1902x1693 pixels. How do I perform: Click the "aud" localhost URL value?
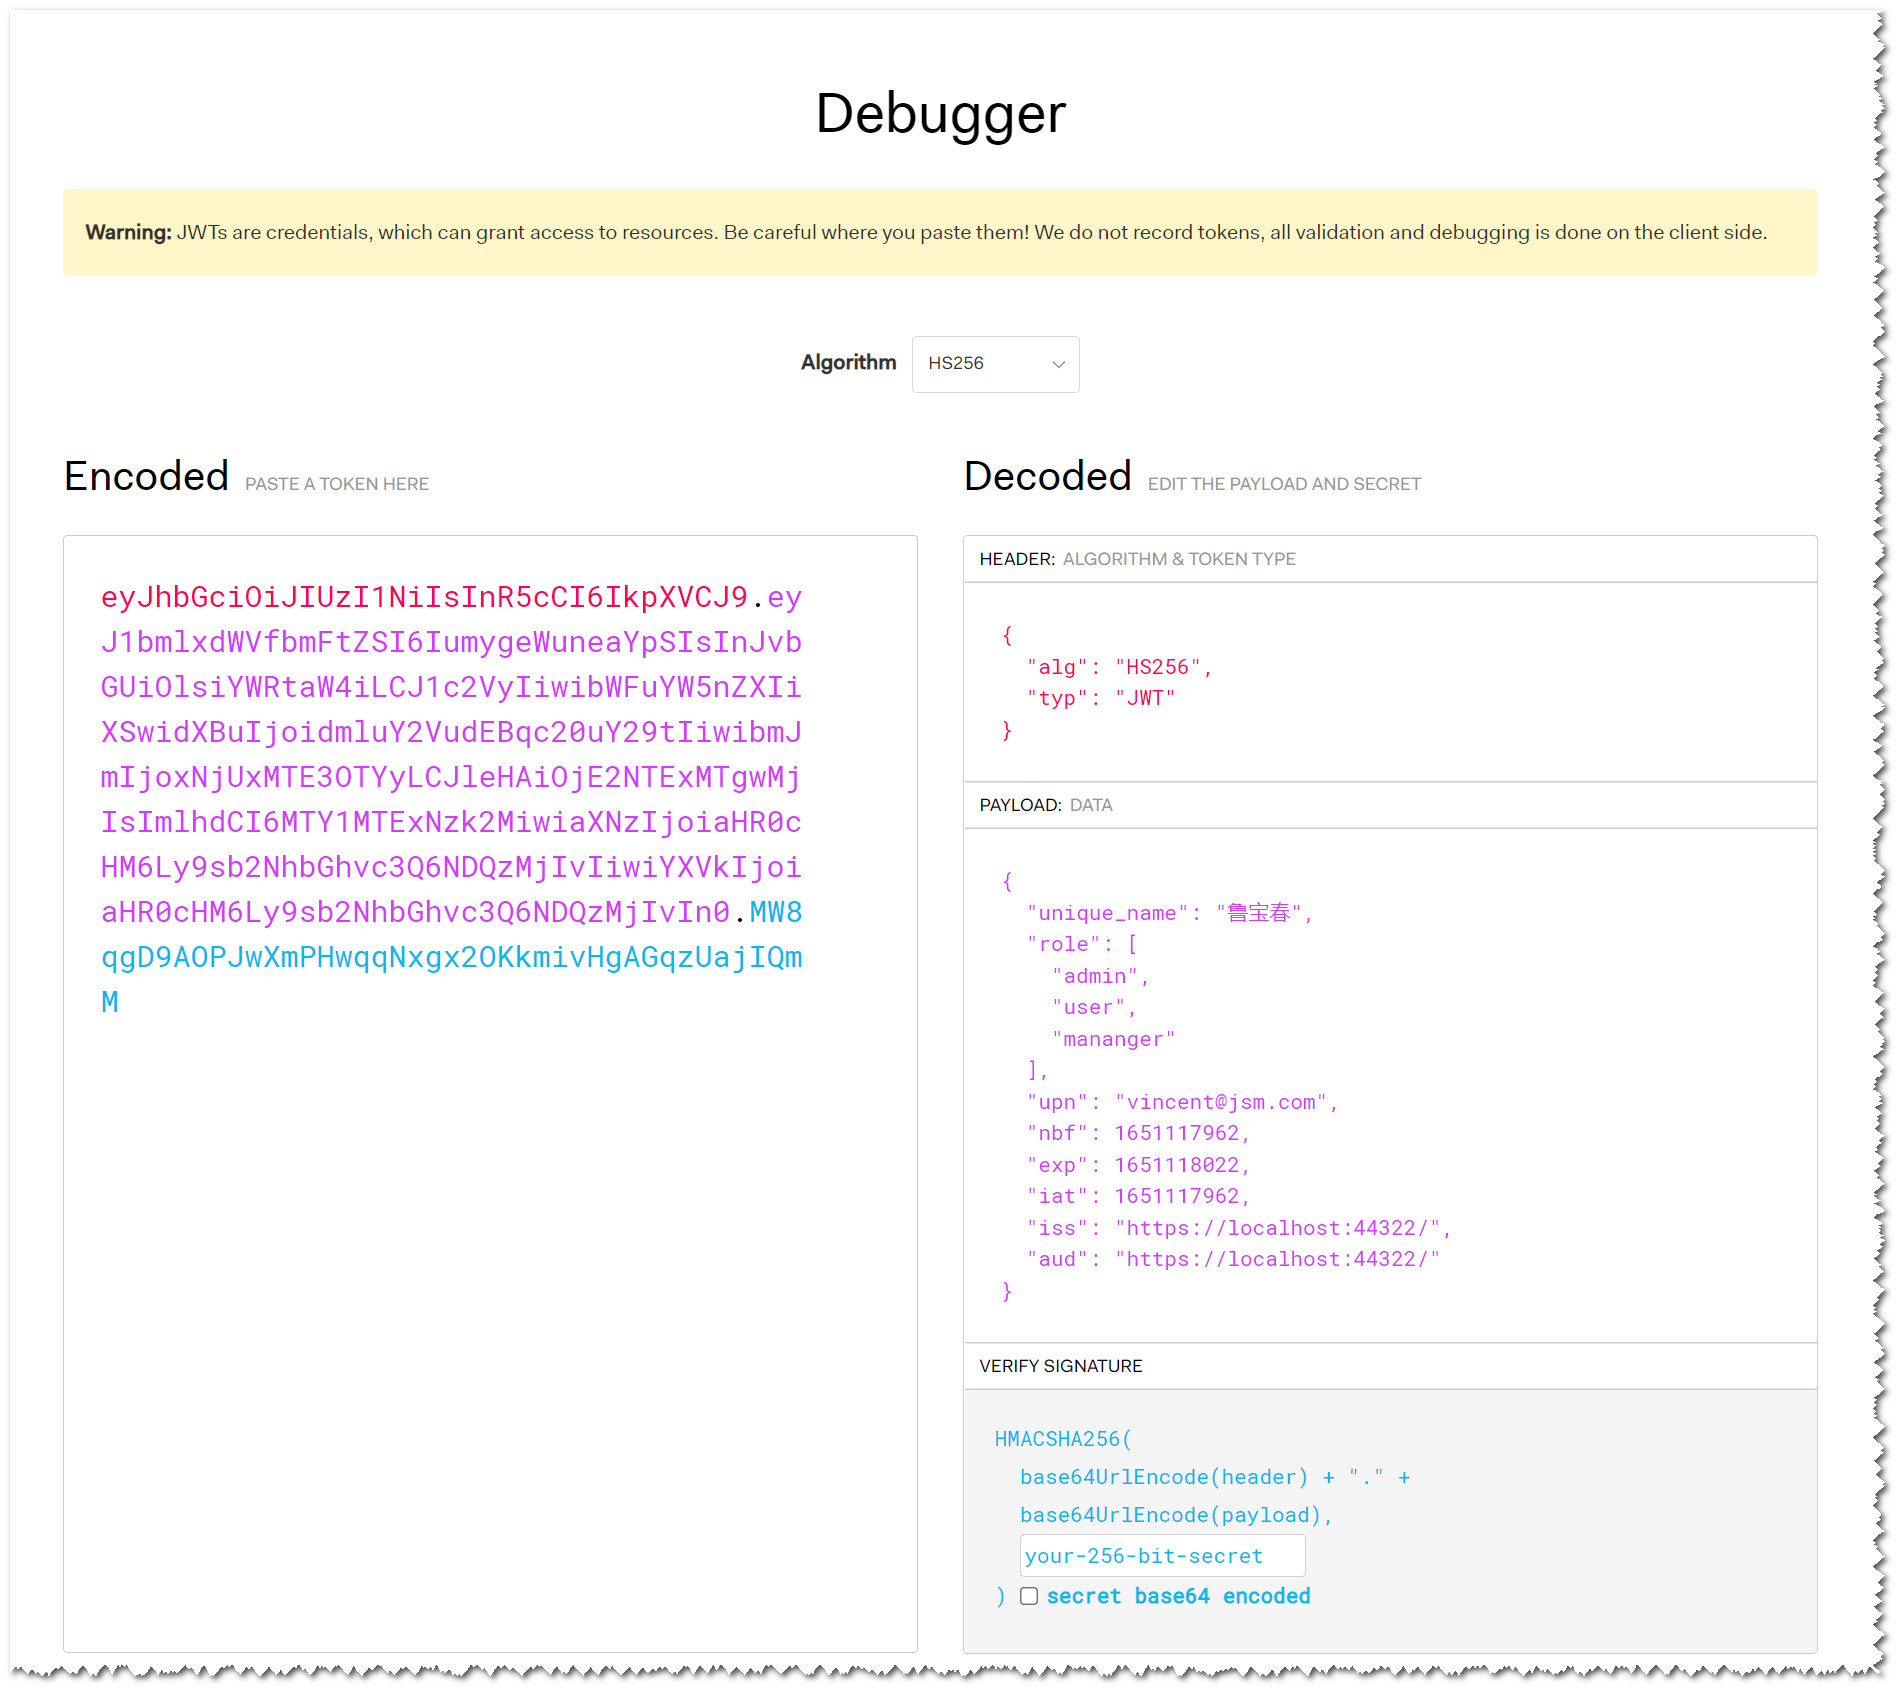pos(1277,1259)
